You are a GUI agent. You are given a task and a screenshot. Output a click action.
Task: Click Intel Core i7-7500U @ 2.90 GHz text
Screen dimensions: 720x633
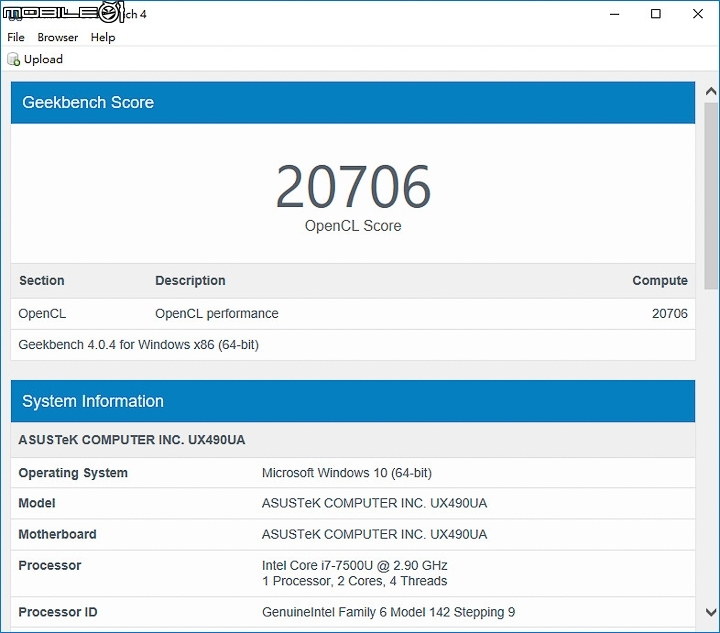point(354,566)
